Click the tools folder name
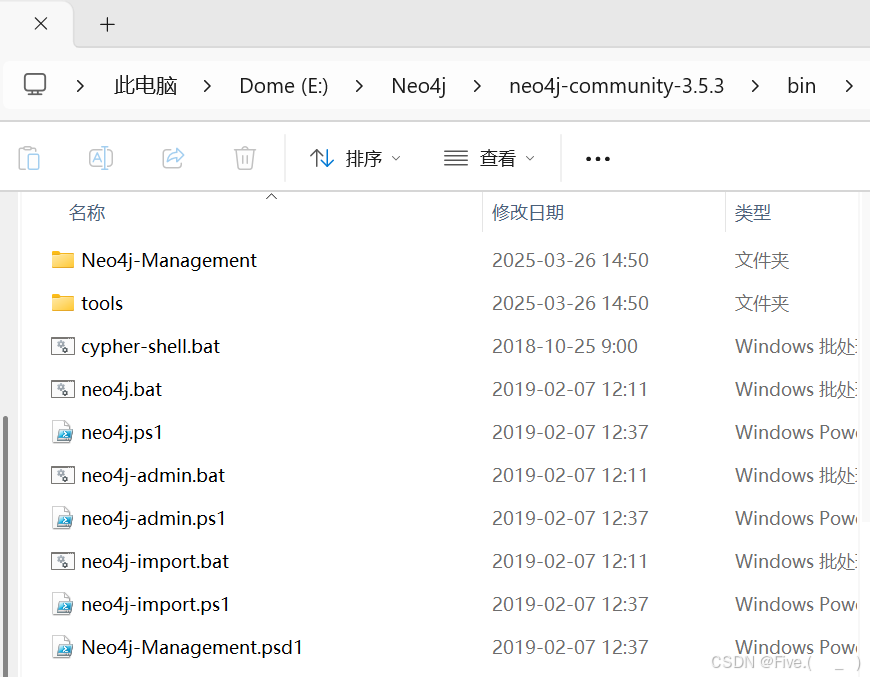Screen dimensions: 870x677 coord(102,304)
